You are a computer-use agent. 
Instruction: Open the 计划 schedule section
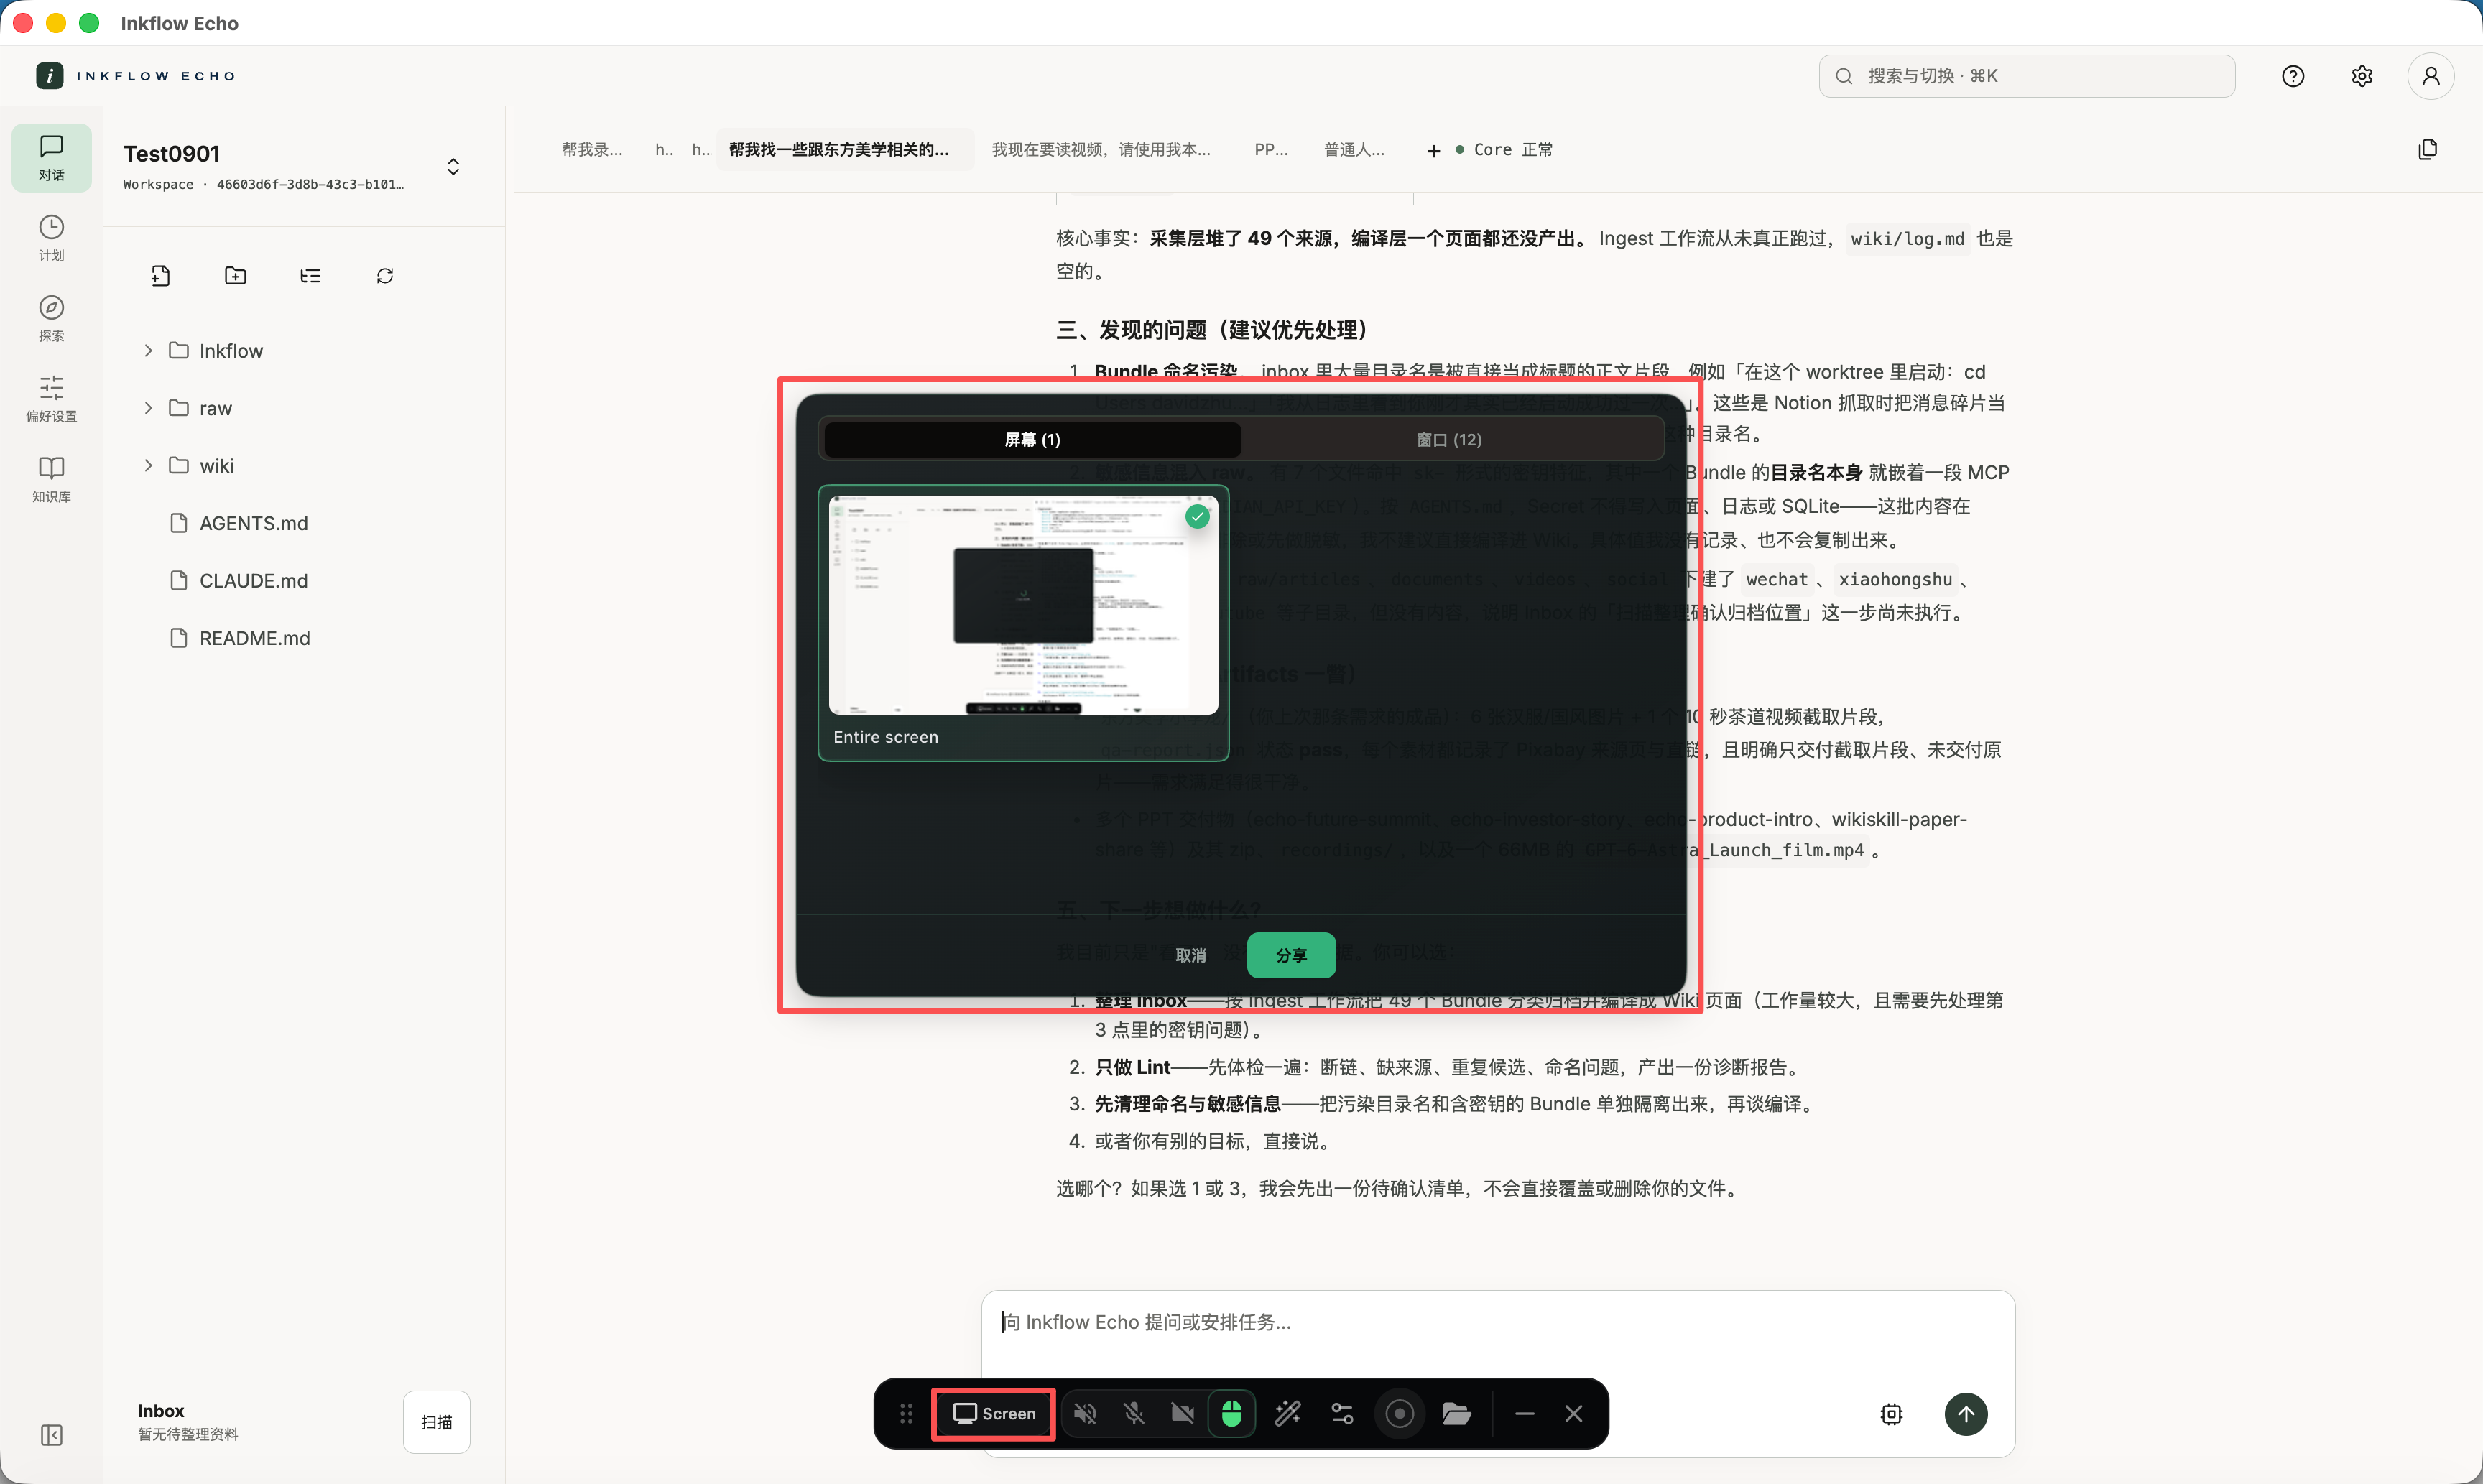tap(51, 238)
